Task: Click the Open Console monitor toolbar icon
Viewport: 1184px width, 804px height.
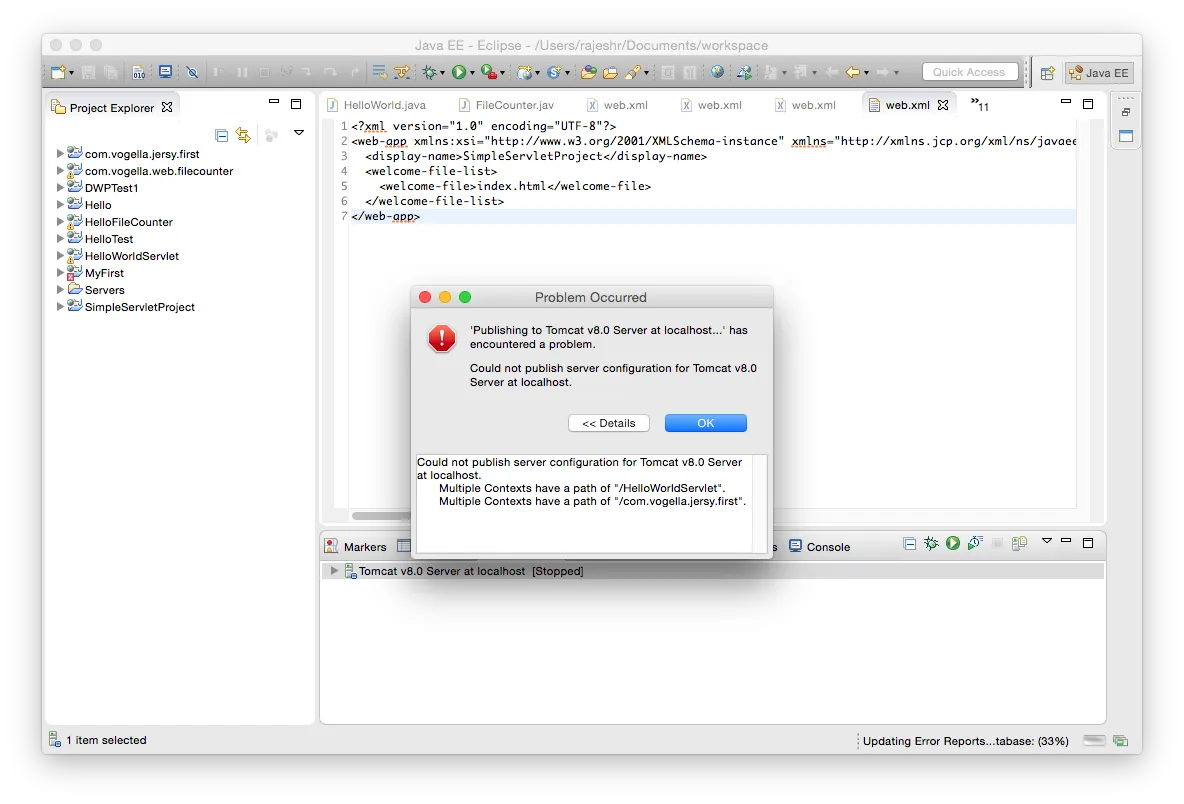Action: (x=165, y=72)
